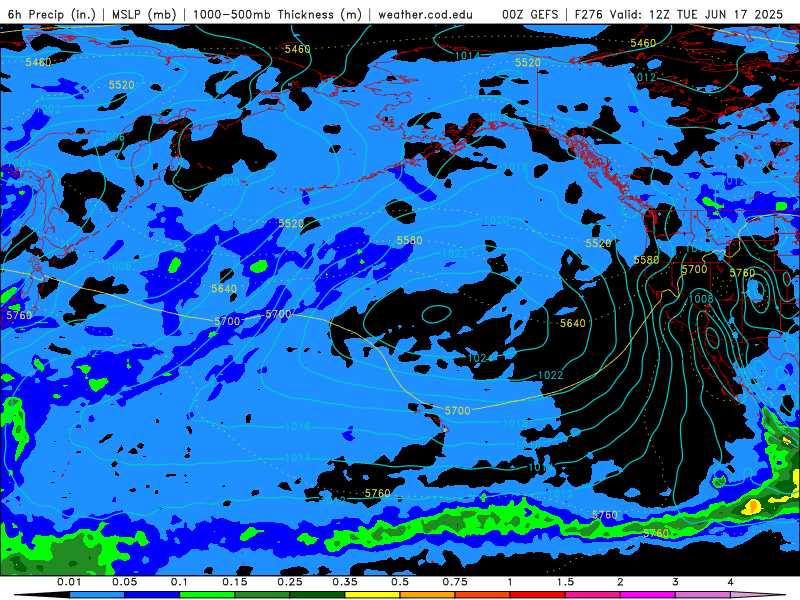Select the bright green 0.1–0.15 legend swatch

207,595
